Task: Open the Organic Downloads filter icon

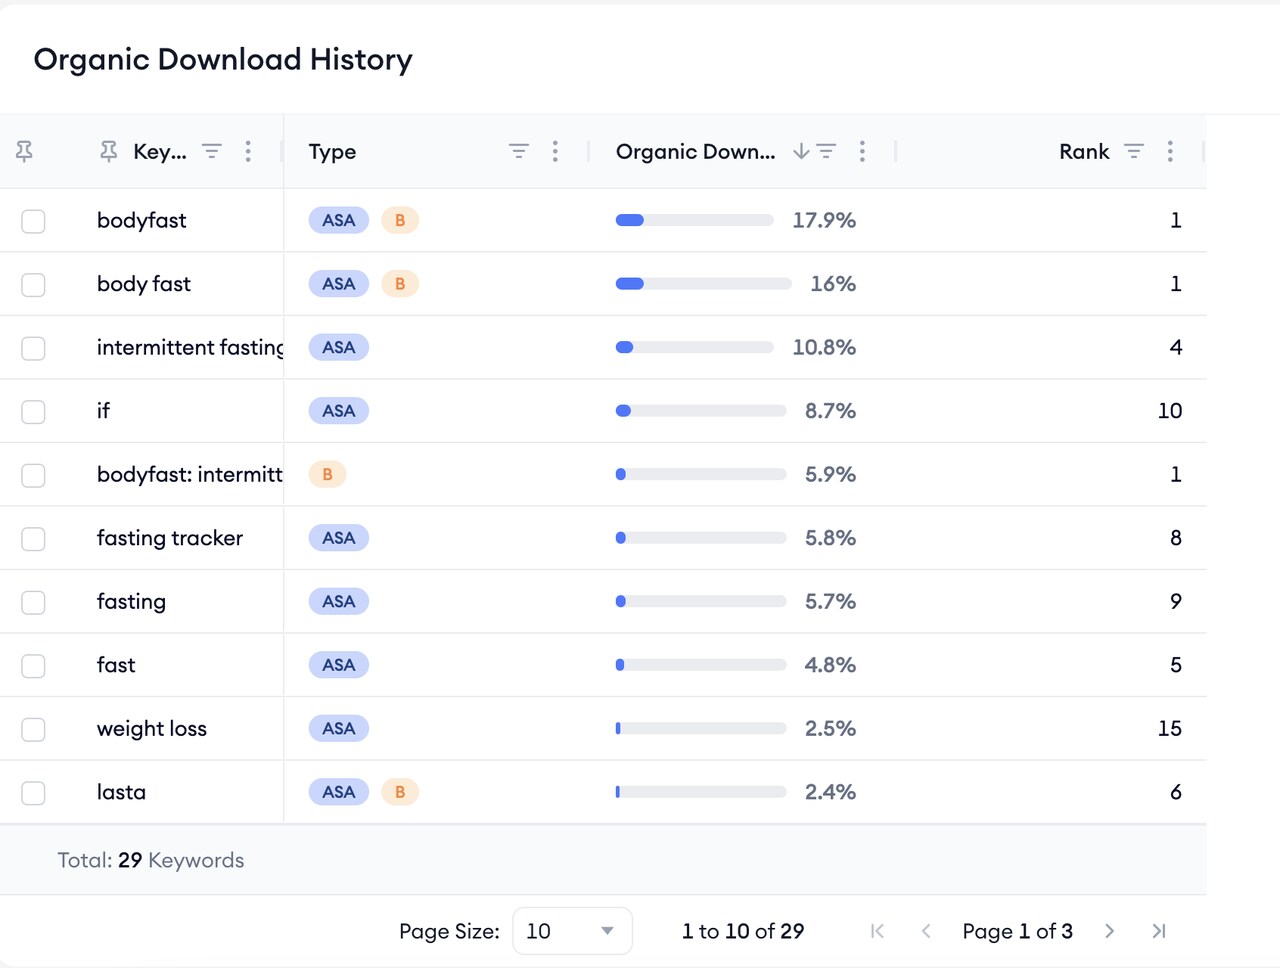Action: [x=826, y=151]
